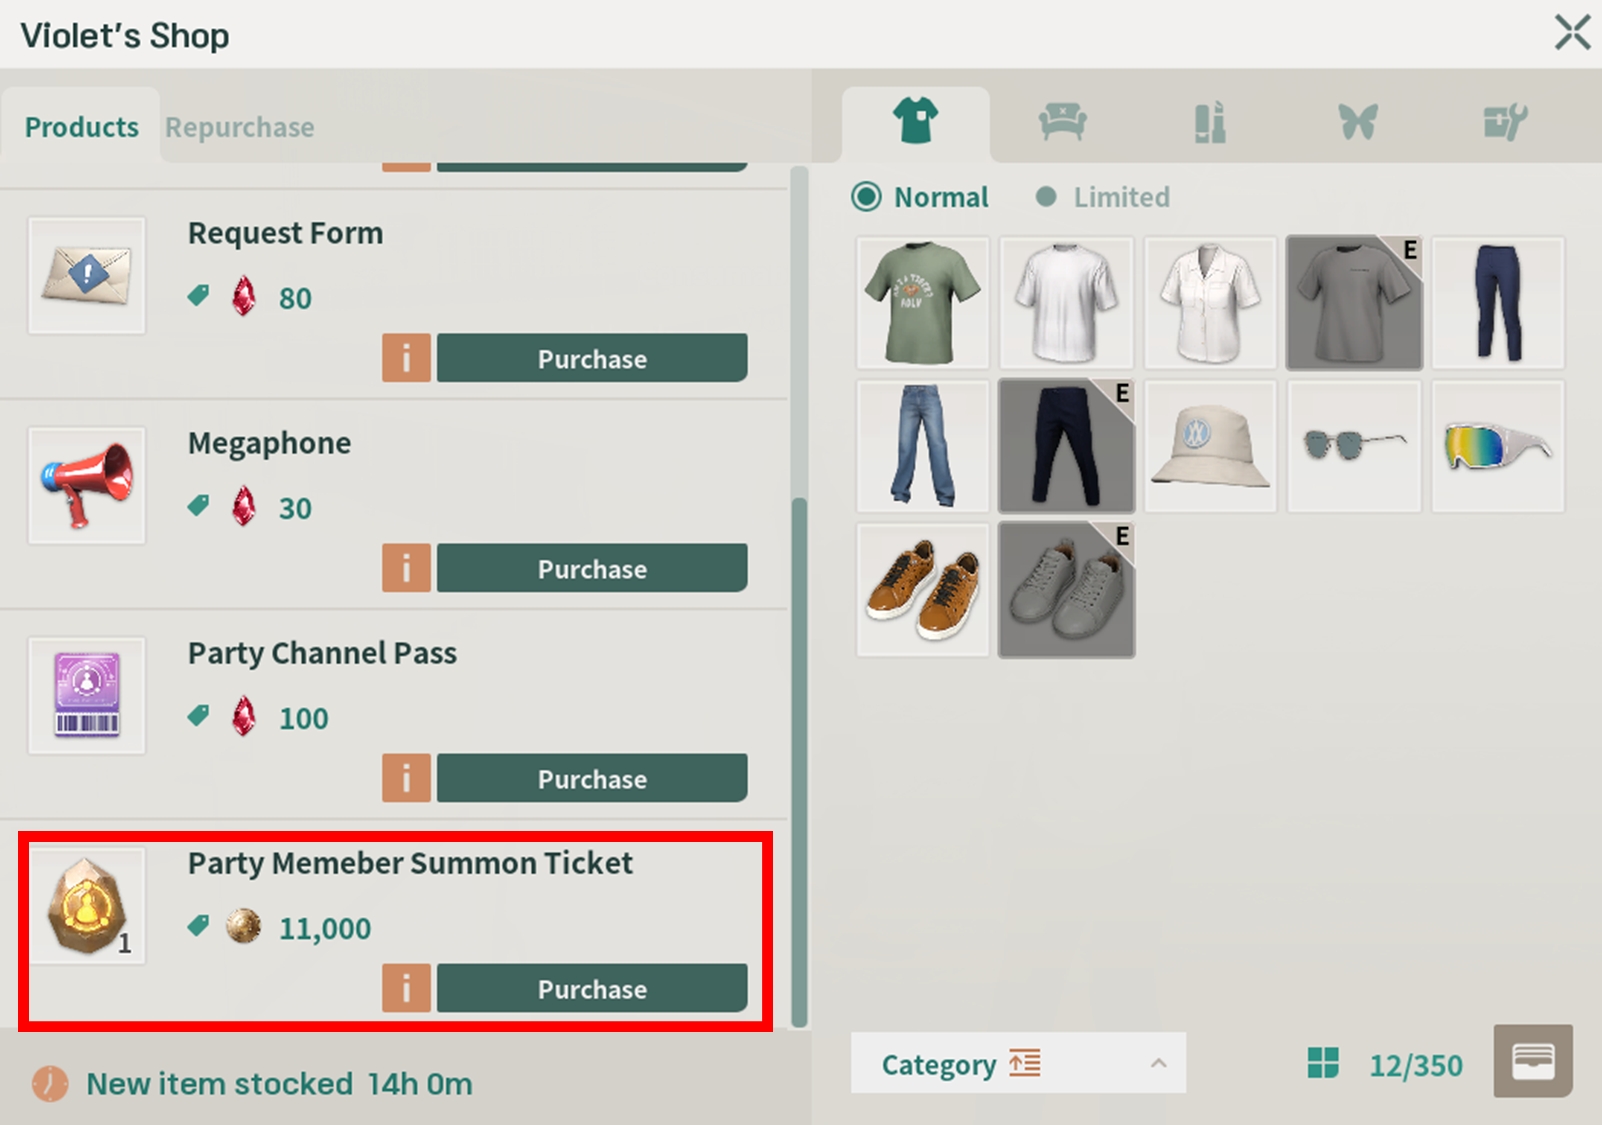Image resolution: width=1602 pixels, height=1125 pixels.
Task: Purchase the Party Memeber Summon Ticket
Action: [x=592, y=988]
